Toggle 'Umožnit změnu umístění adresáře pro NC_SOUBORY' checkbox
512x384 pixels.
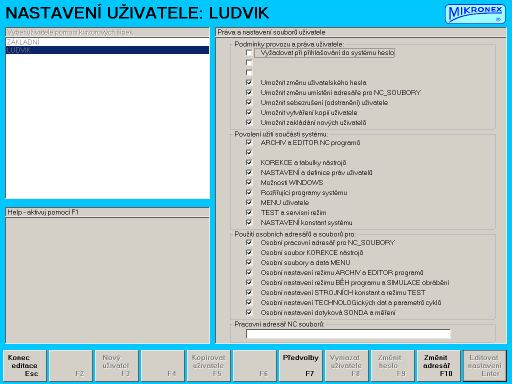pos(249,92)
